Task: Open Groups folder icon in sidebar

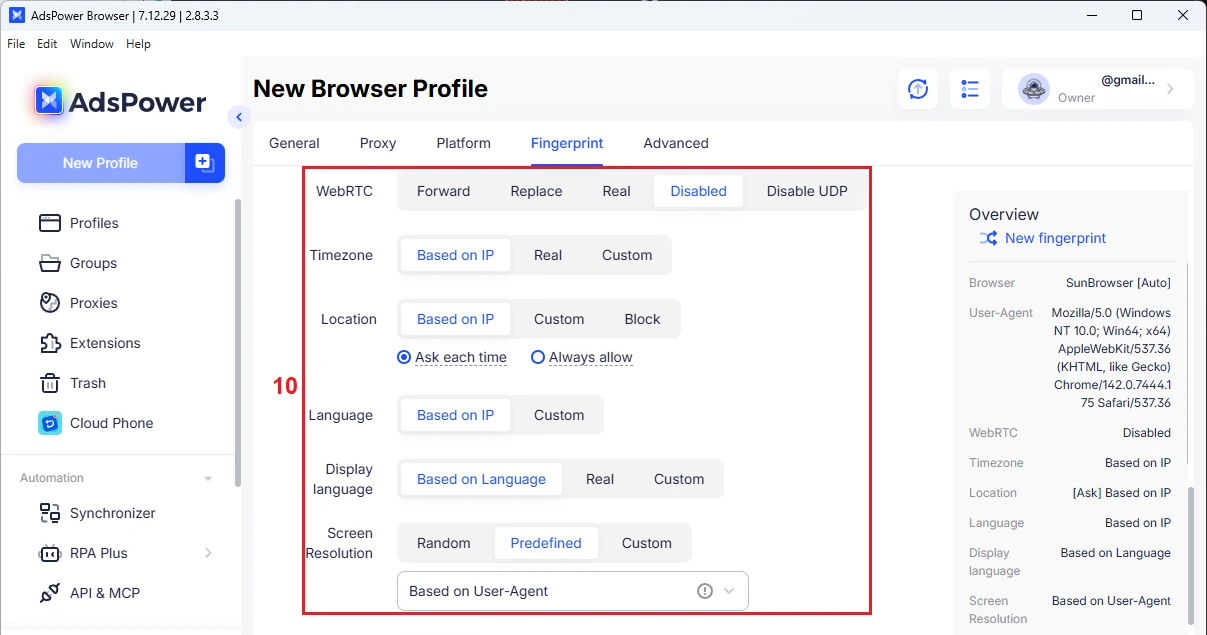Action: click(50, 263)
